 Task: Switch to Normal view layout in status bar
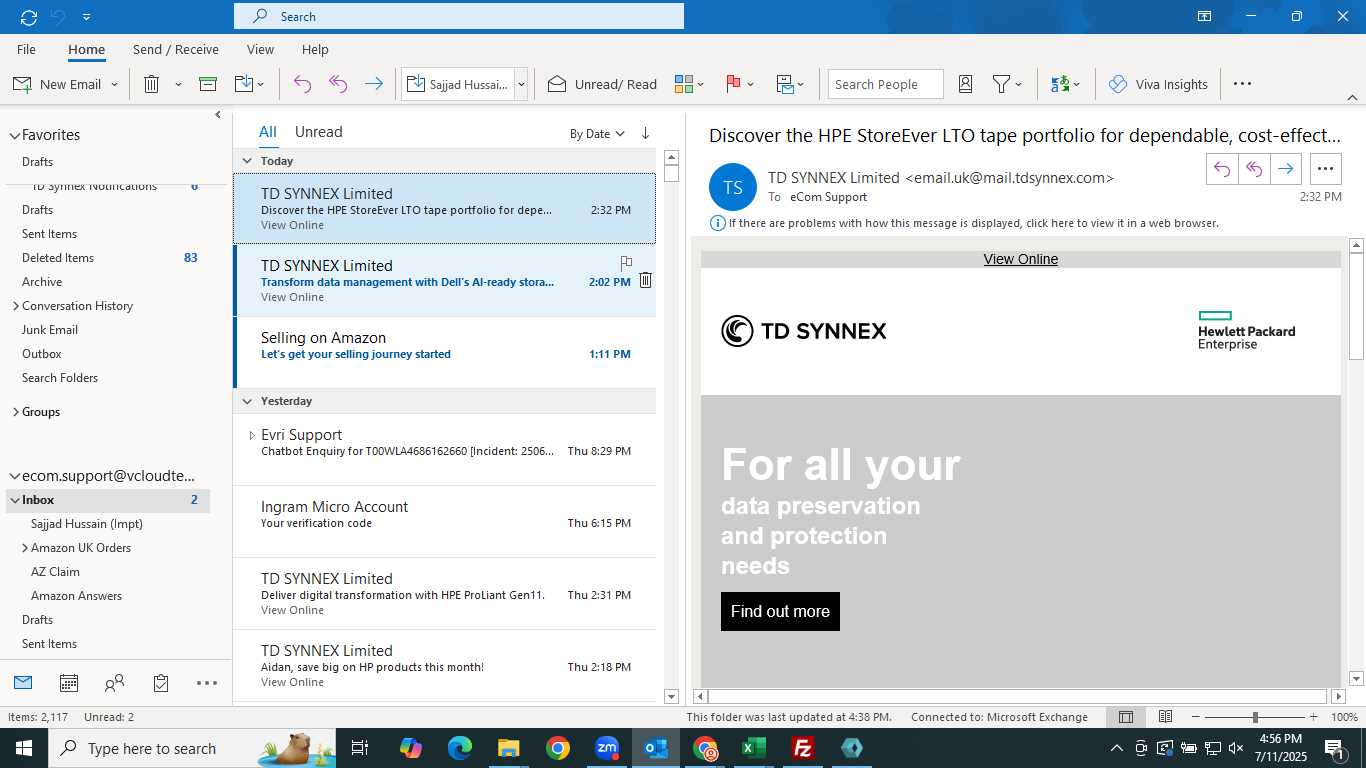pyautogui.click(x=1126, y=717)
